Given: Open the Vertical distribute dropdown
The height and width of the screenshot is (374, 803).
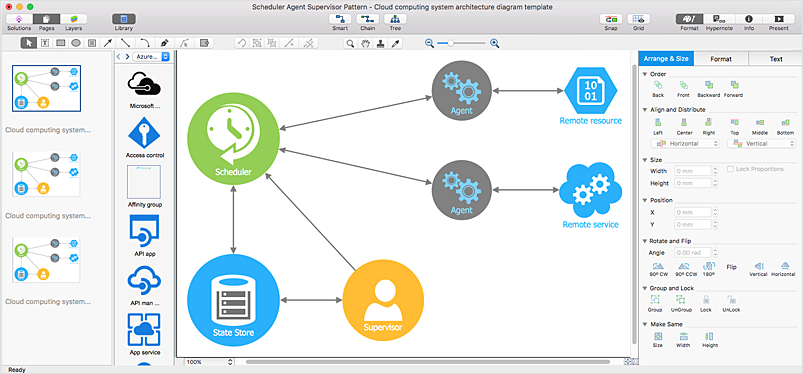Looking at the screenshot, I should point(762,144).
